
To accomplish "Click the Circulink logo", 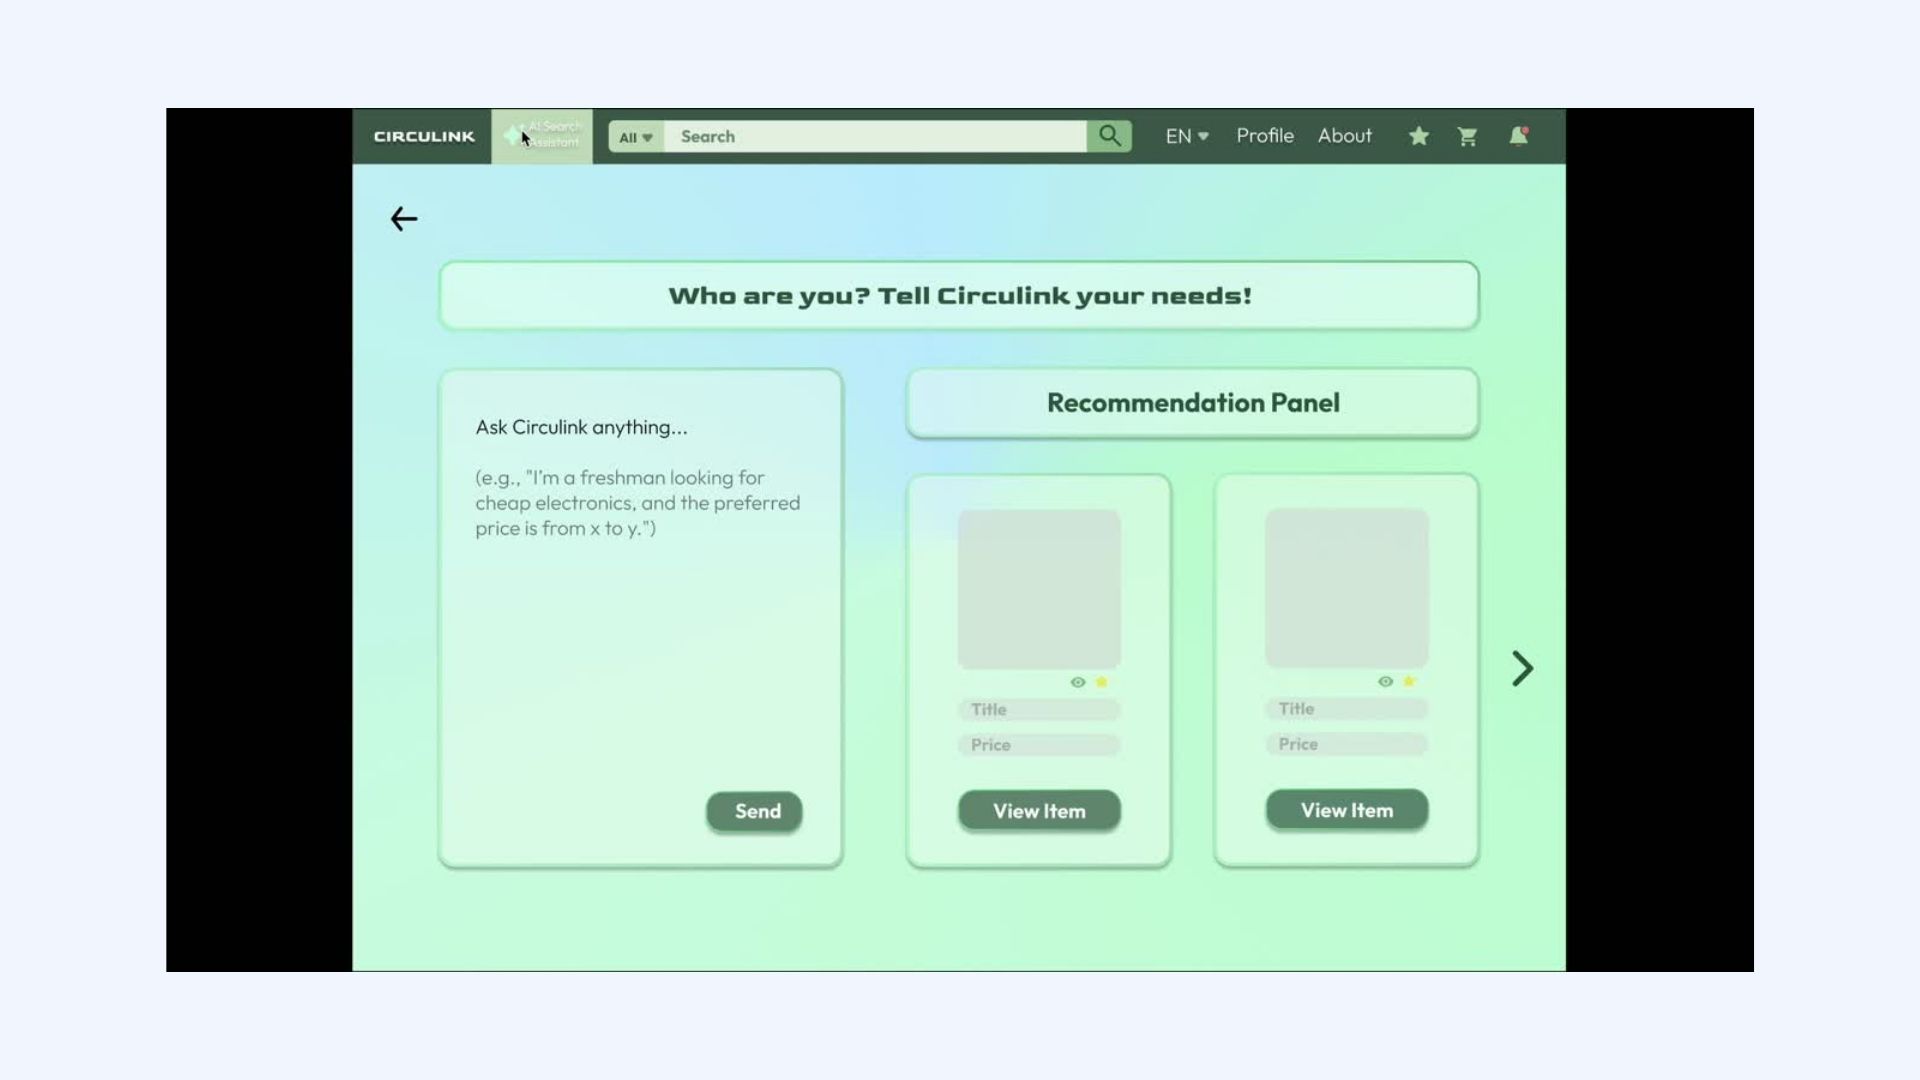I will [424, 136].
